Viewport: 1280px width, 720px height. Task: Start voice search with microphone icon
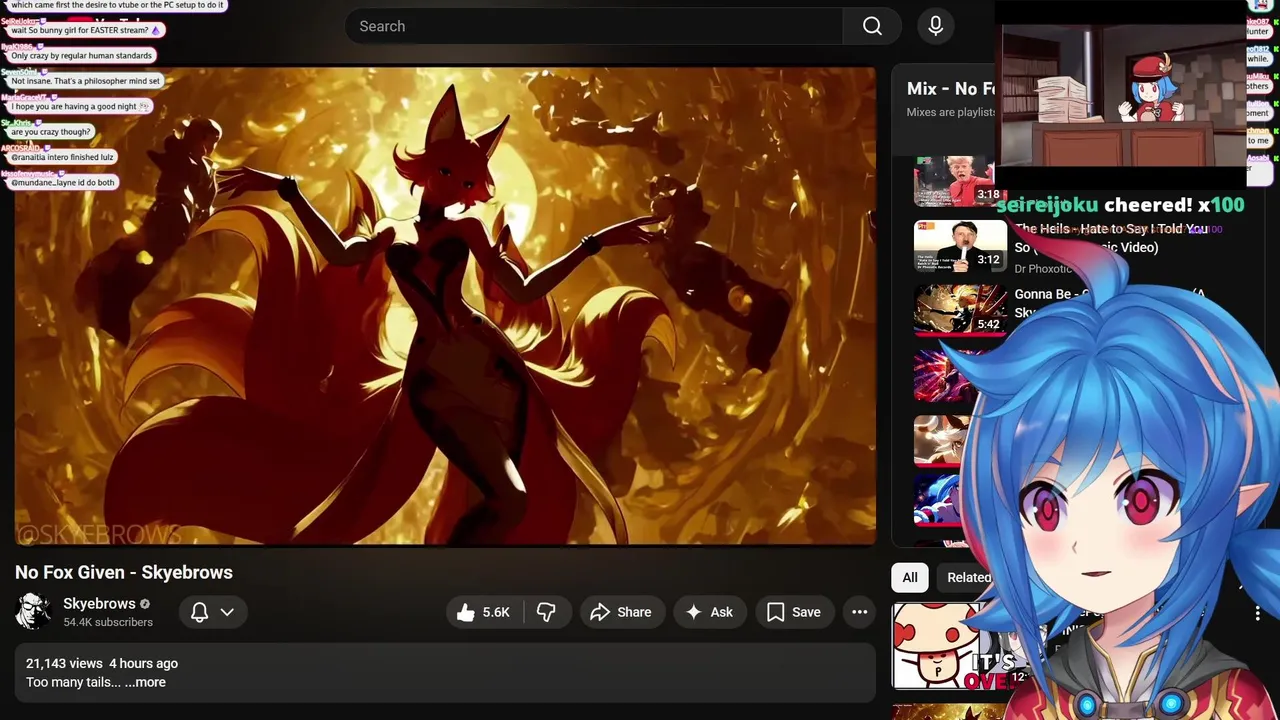936,26
